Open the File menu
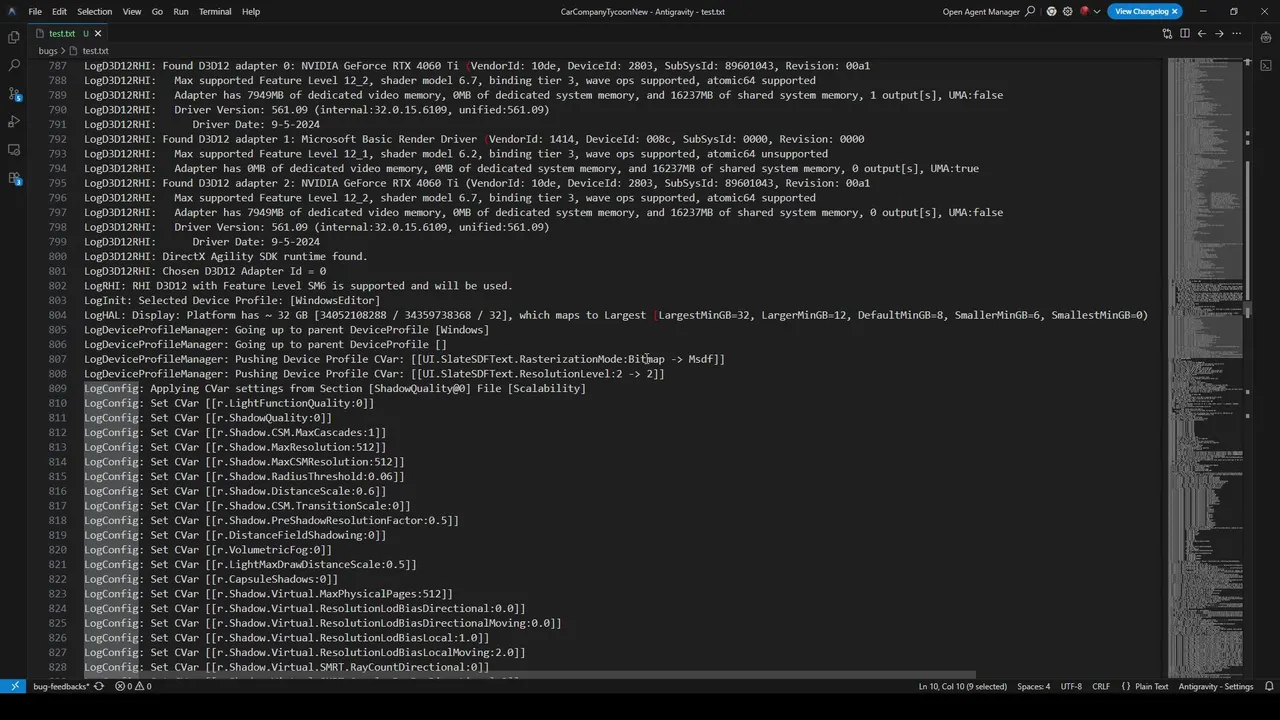 [35, 11]
